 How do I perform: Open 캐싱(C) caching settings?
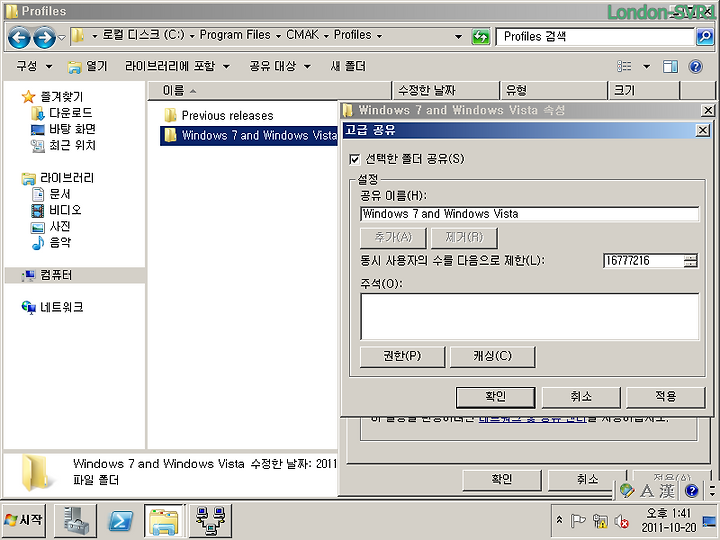coord(492,356)
